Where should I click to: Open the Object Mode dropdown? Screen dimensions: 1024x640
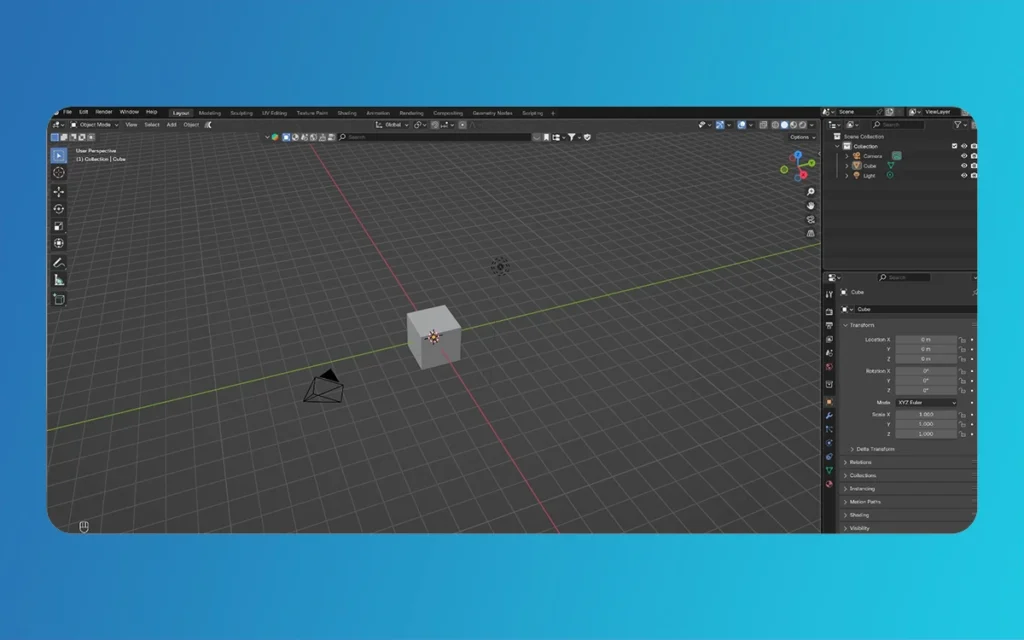95,125
